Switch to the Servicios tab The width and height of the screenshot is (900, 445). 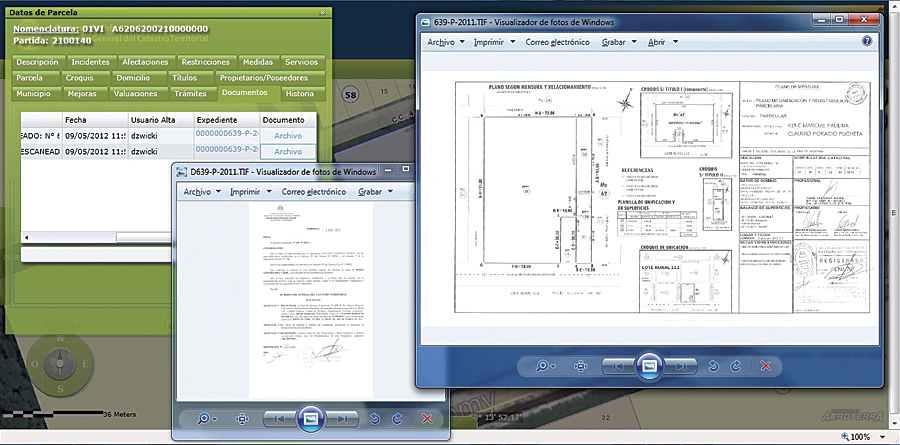click(x=301, y=62)
